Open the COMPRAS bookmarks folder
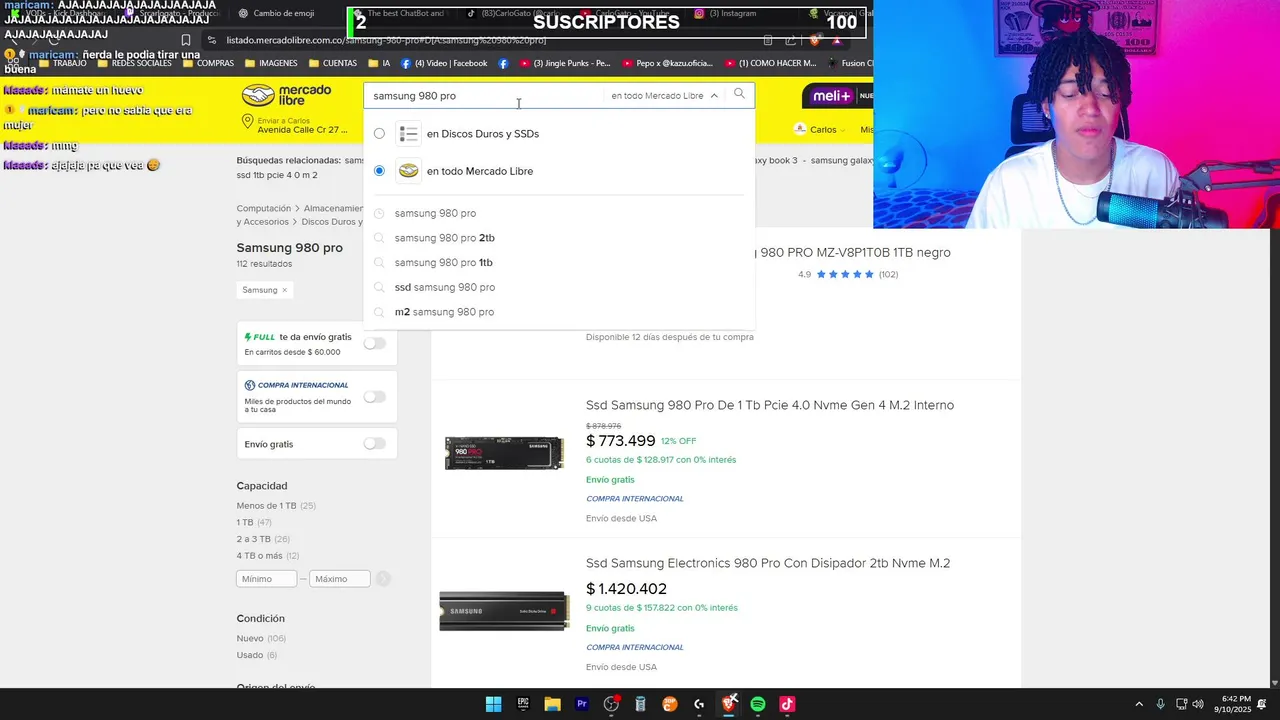This screenshot has width=1280, height=720. pos(207,63)
